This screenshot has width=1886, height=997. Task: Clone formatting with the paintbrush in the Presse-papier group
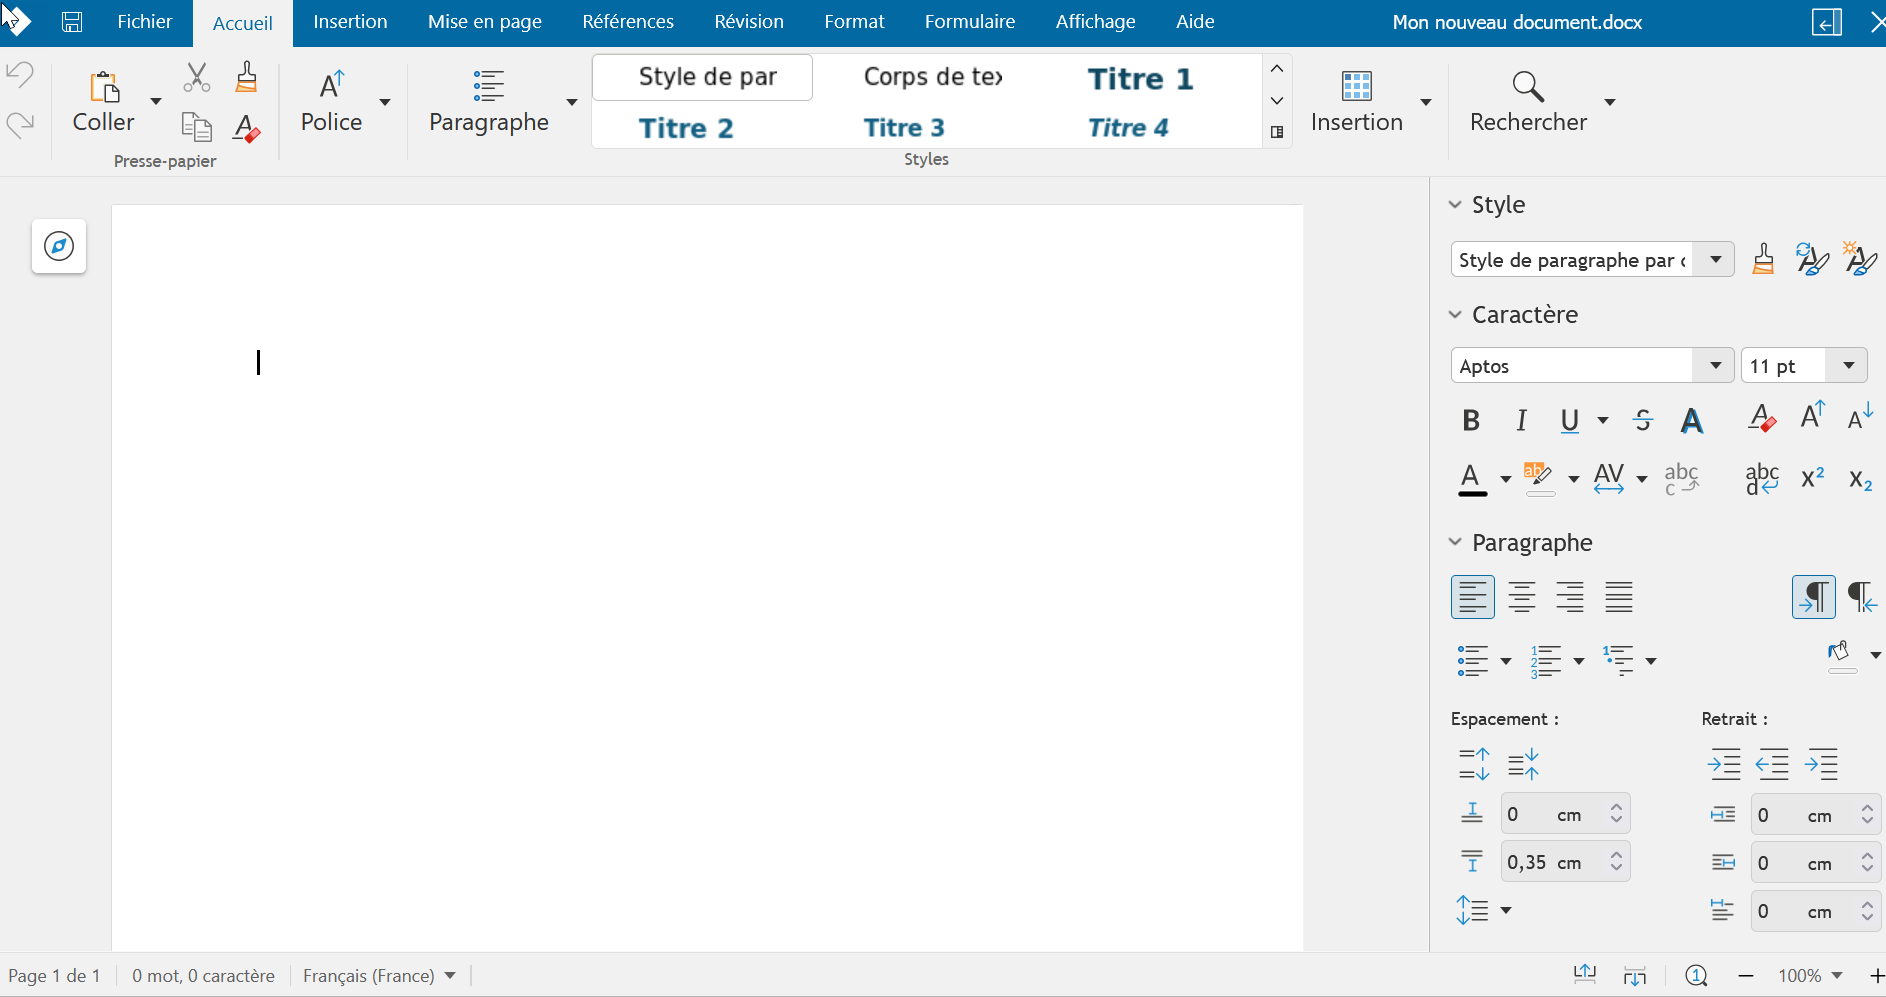pos(246,77)
